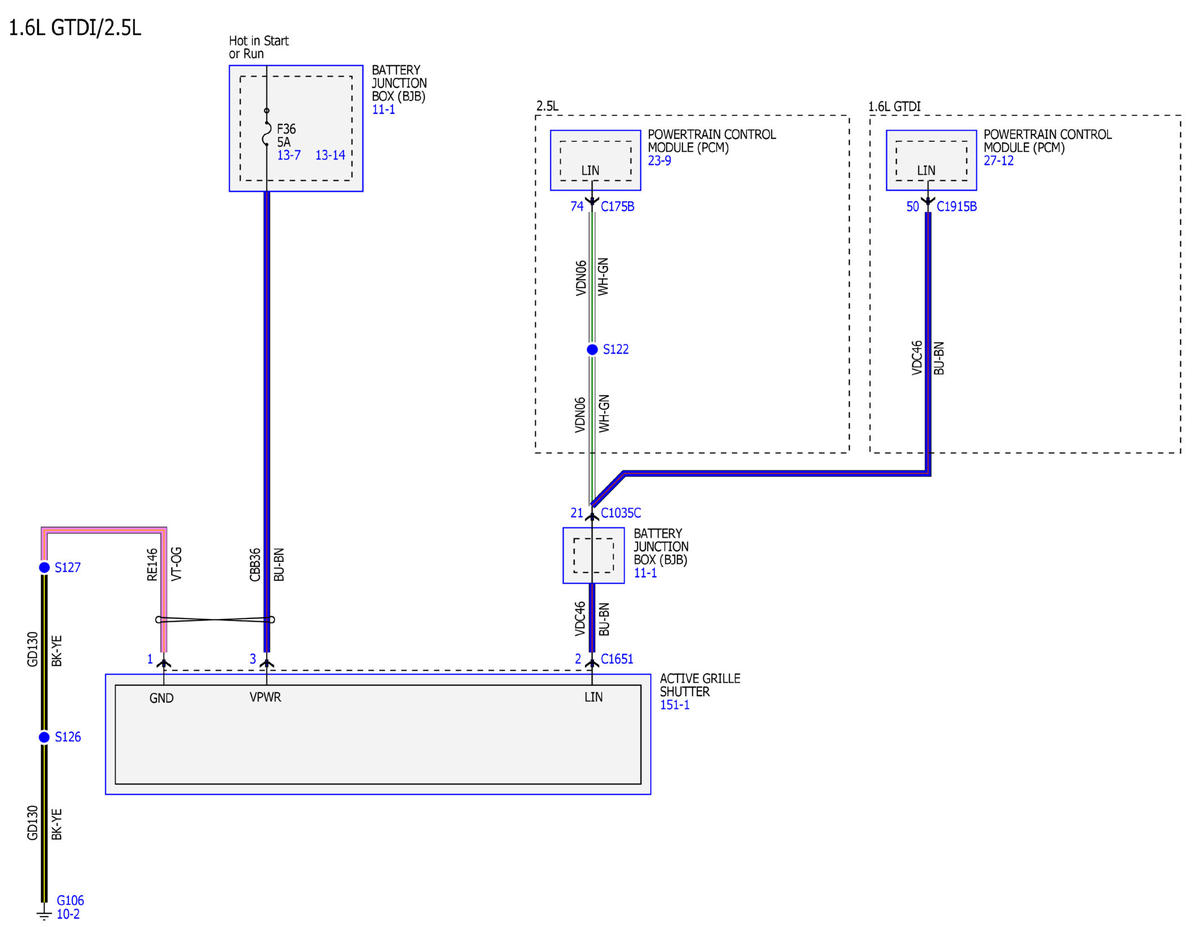Click the S126 splice dot
Image resolution: width=1200 pixels, height=927 pixels.
[44, 737]
